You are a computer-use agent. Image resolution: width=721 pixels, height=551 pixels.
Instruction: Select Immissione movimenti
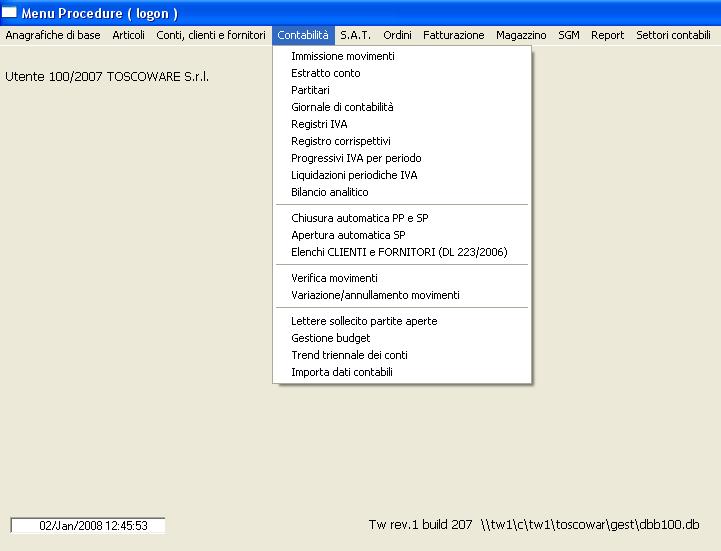coord(402,56)
